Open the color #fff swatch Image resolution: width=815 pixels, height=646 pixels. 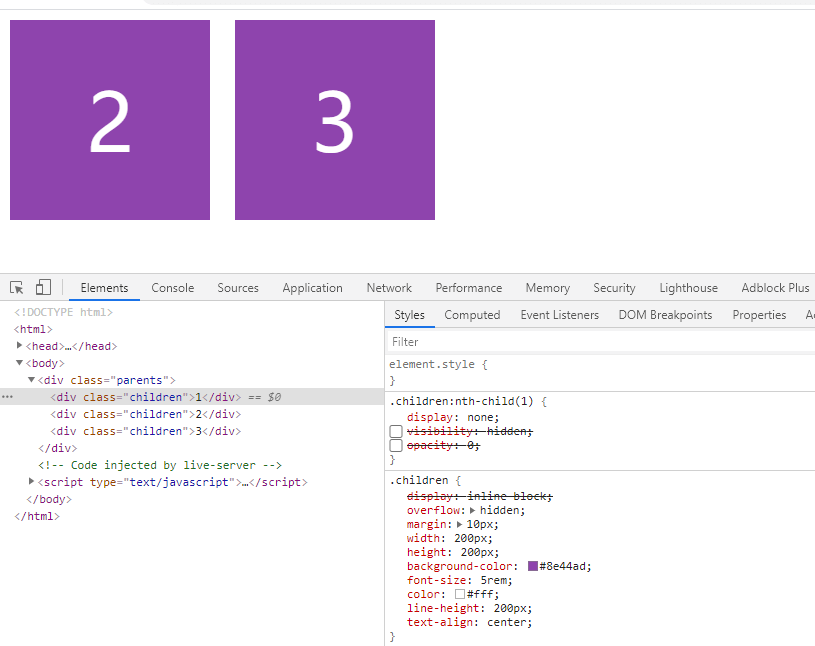[x=460, y=594]
